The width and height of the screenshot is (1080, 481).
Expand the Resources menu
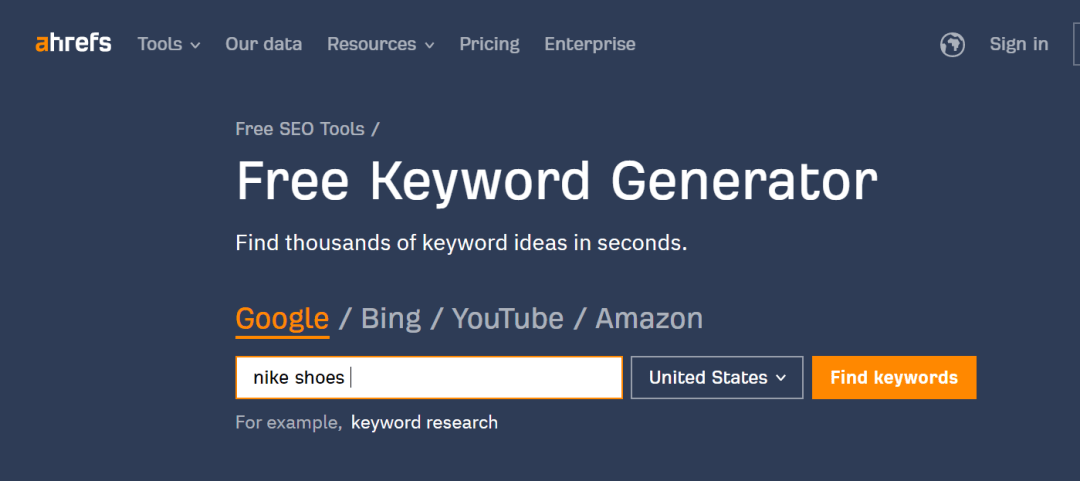click(x=380, y=44)
